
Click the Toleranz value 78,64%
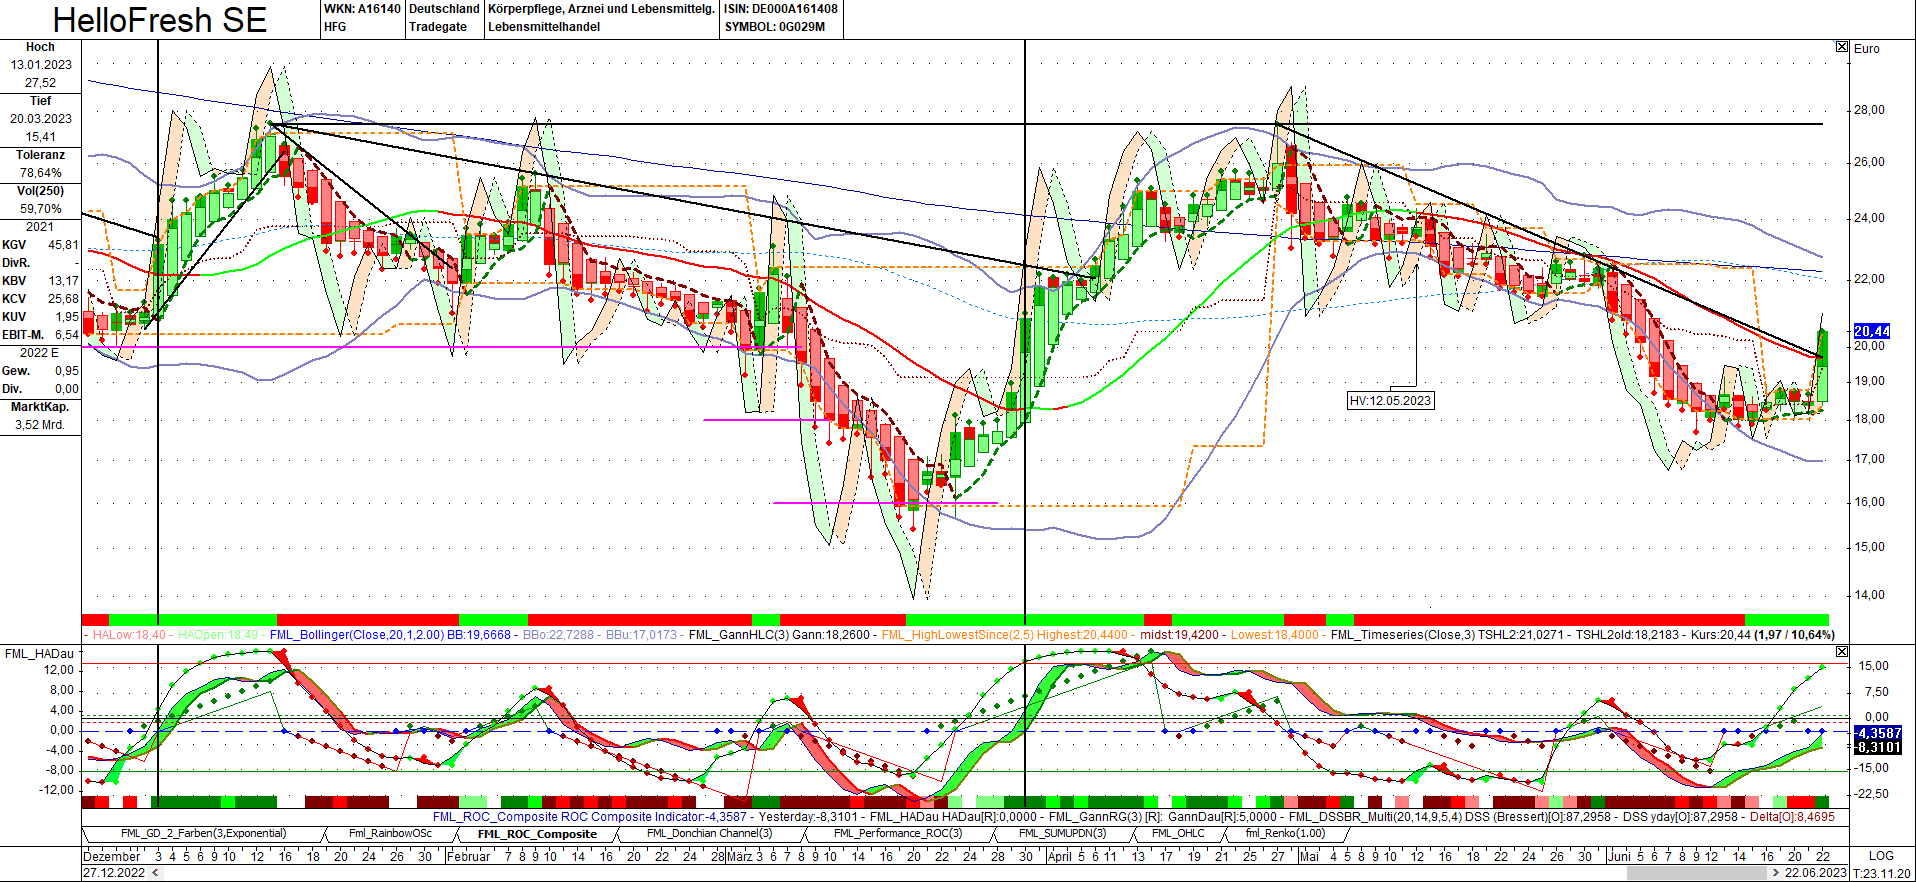41,173
